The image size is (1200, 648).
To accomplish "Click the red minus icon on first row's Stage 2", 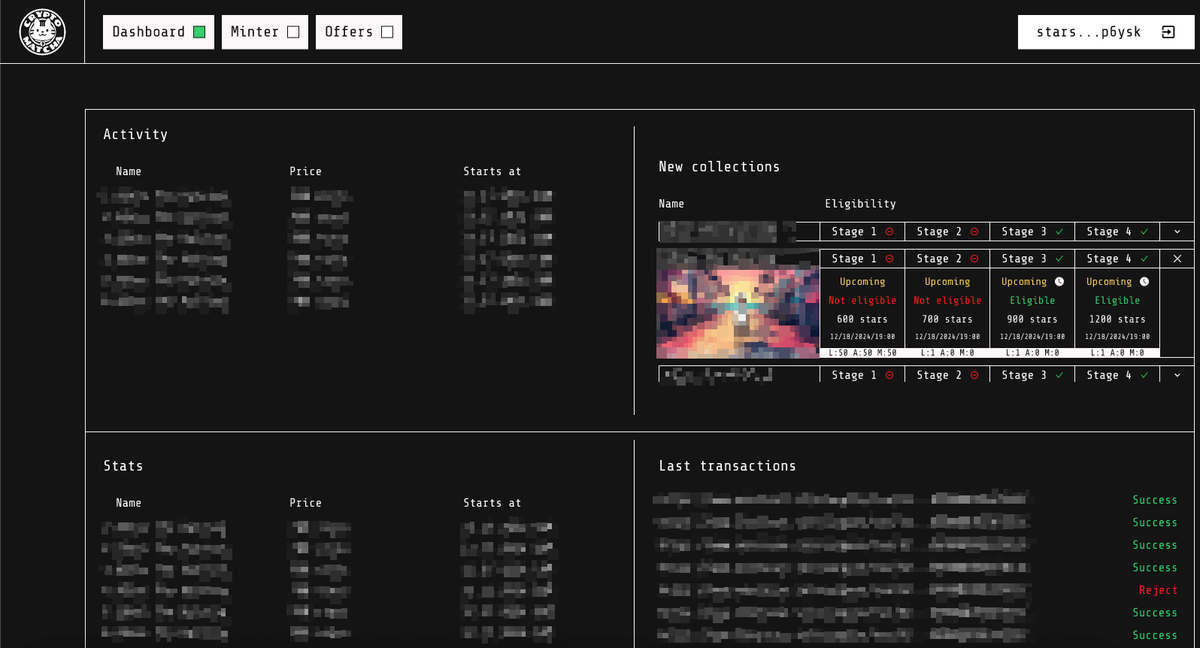I will pyautogui.click(x=974, y=232).
